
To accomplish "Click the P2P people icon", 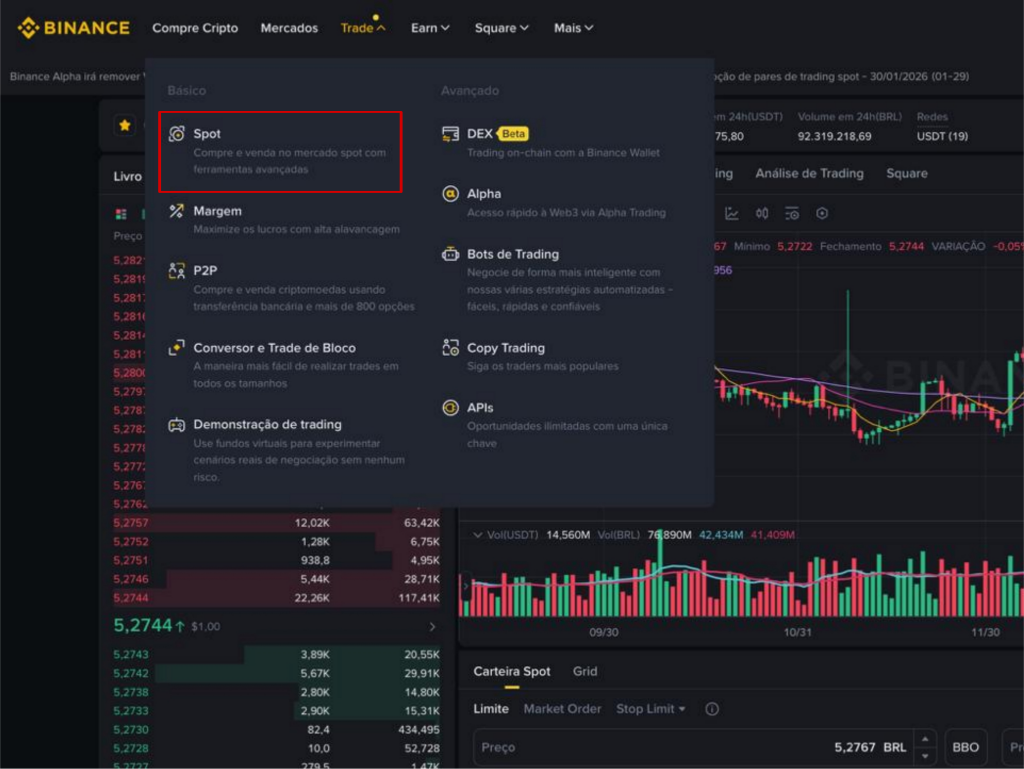I will click(176, 270).
